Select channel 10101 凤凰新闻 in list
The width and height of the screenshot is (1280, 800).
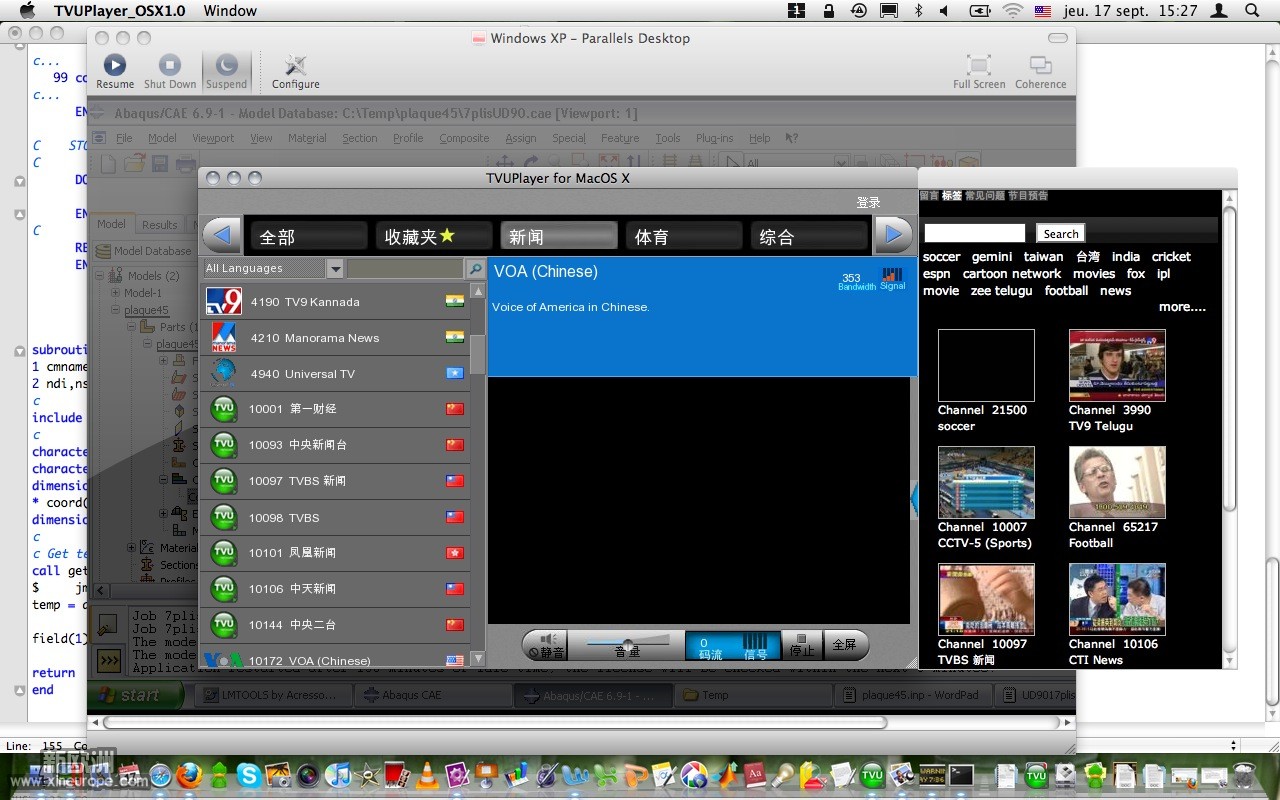pyautogui.click(x=335, y=553)
